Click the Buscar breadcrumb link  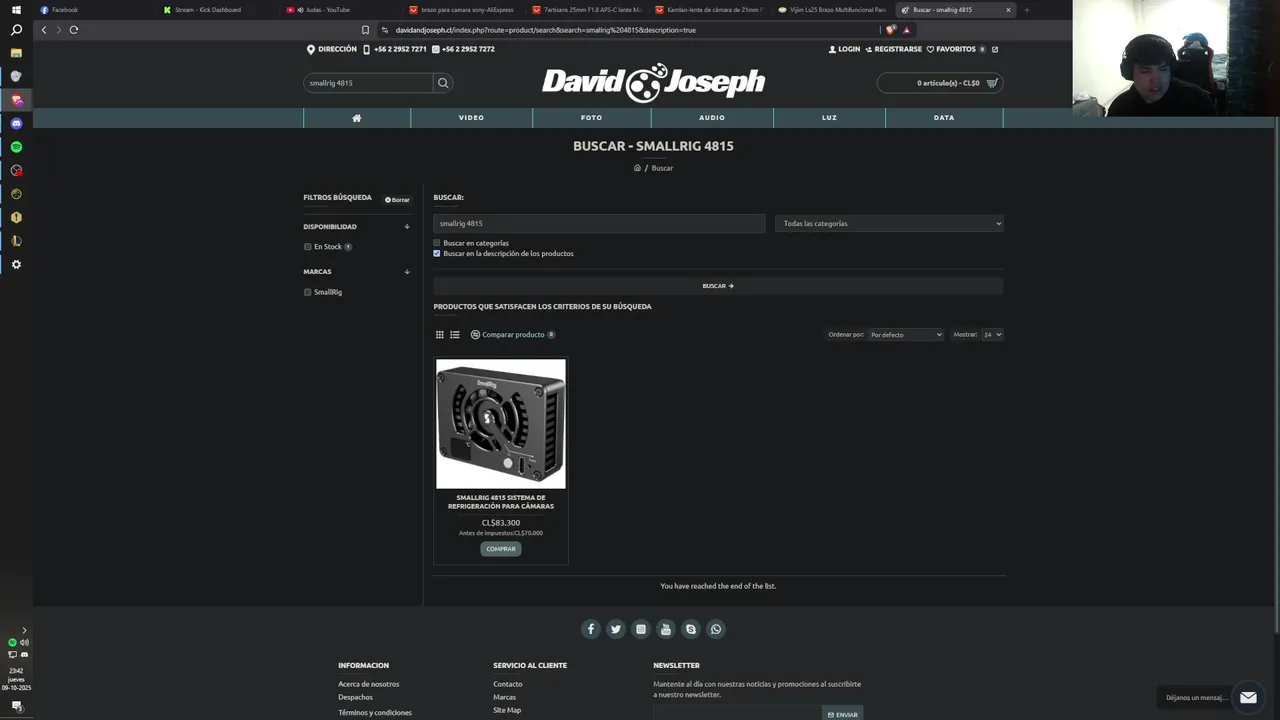pos(662,168)
